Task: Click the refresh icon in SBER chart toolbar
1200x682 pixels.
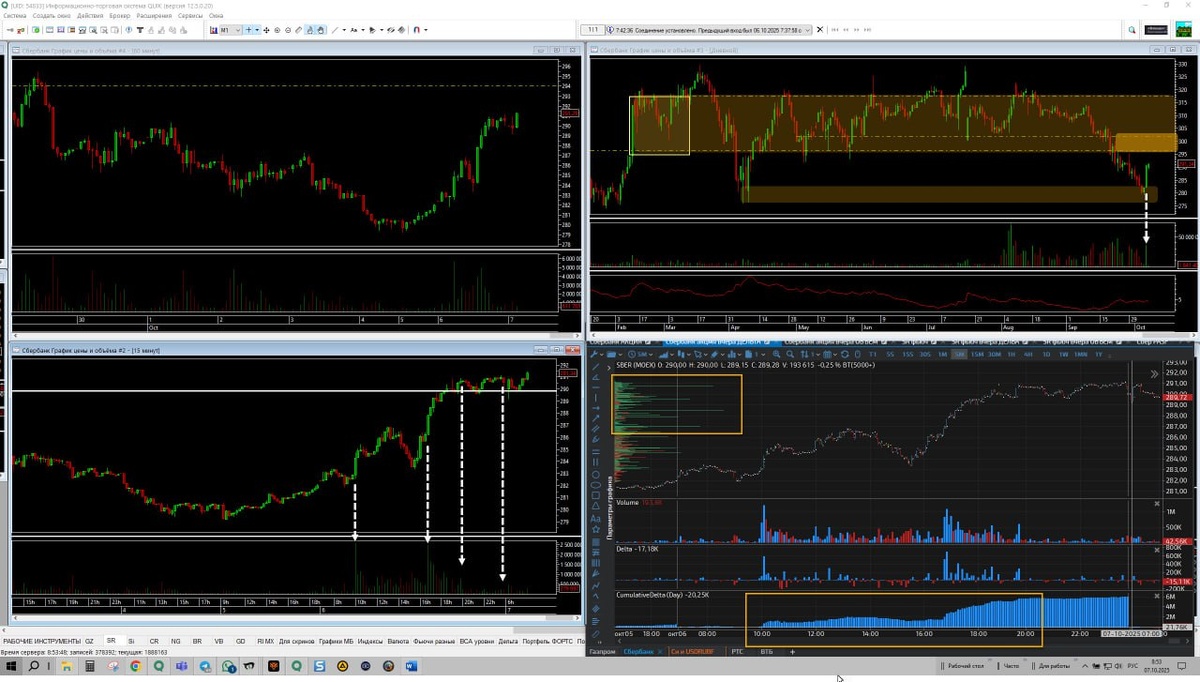Action: (844, 354)
